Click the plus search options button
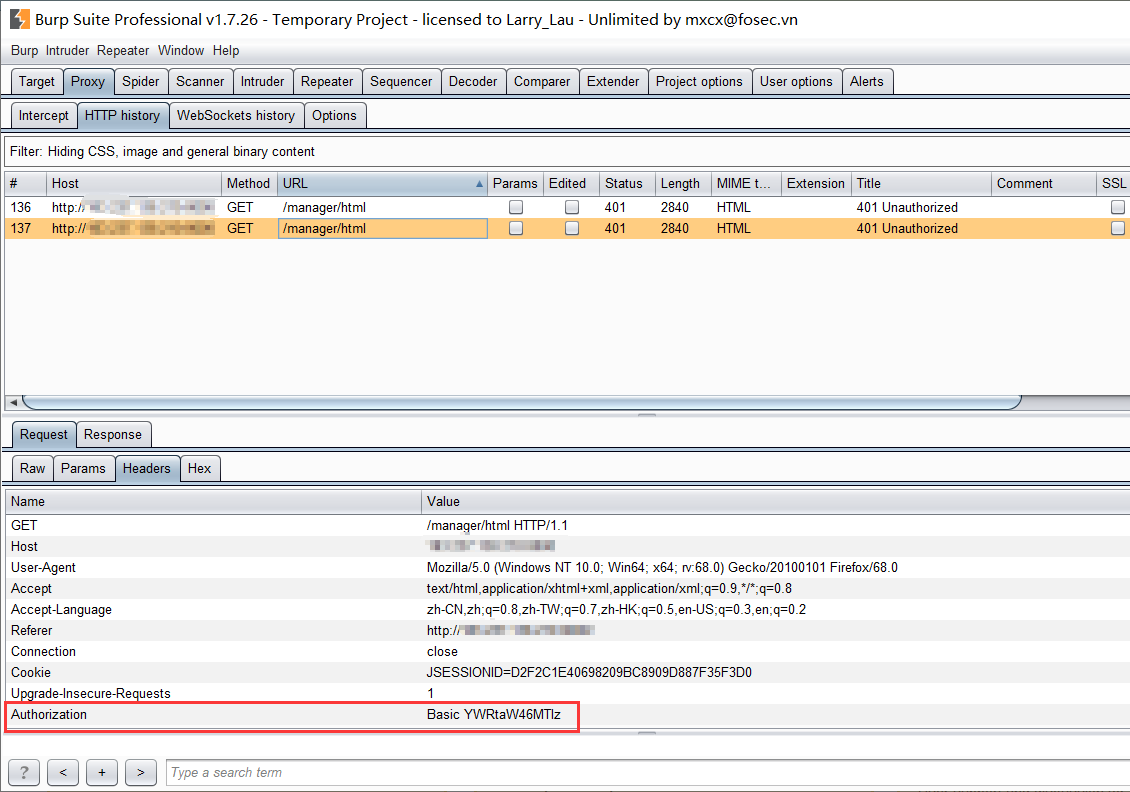 [x=102, y=773]
